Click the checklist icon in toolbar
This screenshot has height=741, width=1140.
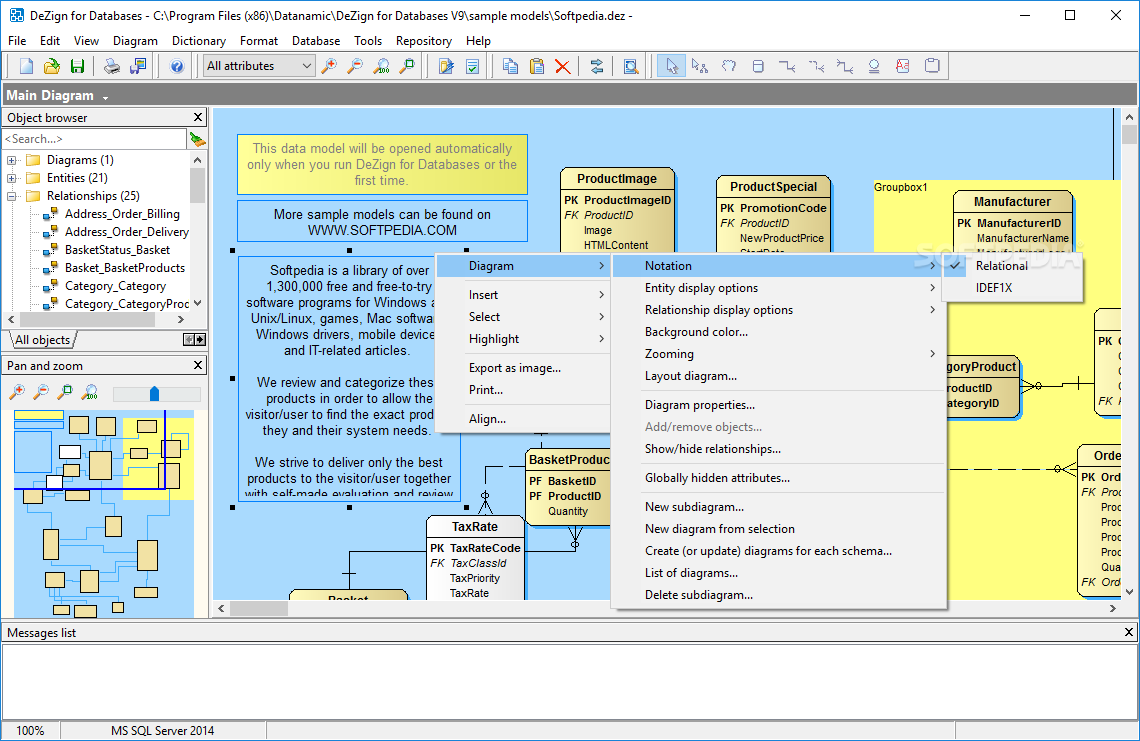coord(473,66)
